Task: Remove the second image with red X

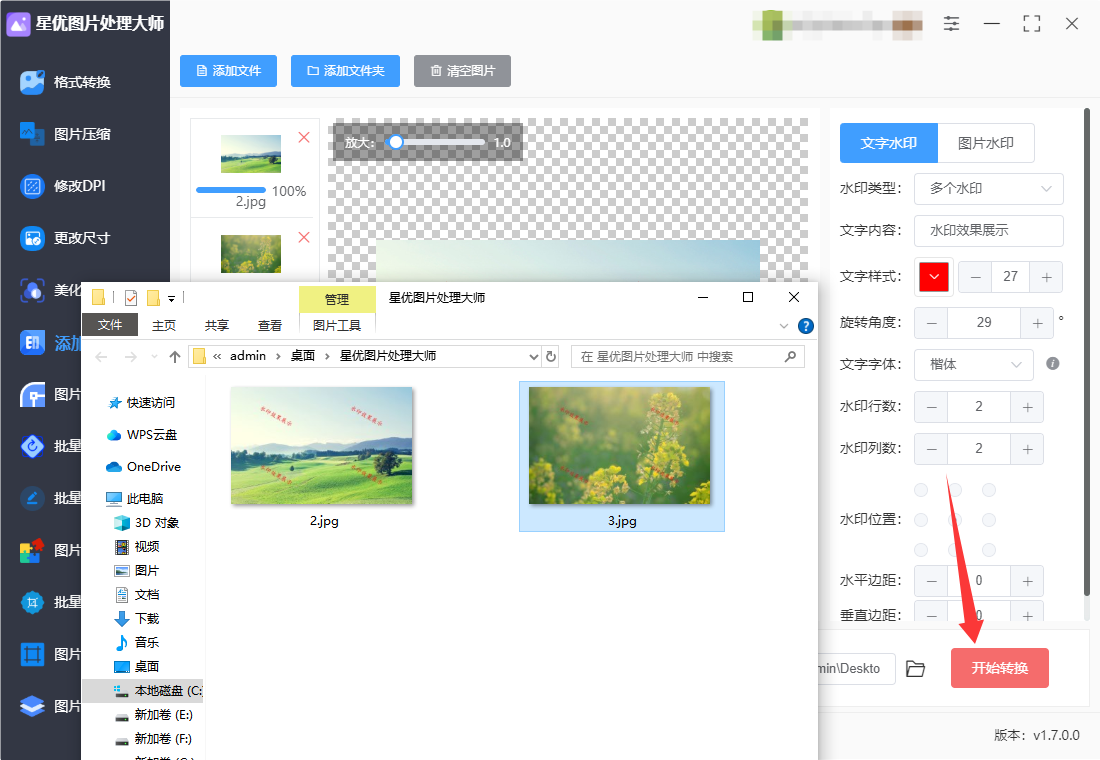Action: [304, 237]
